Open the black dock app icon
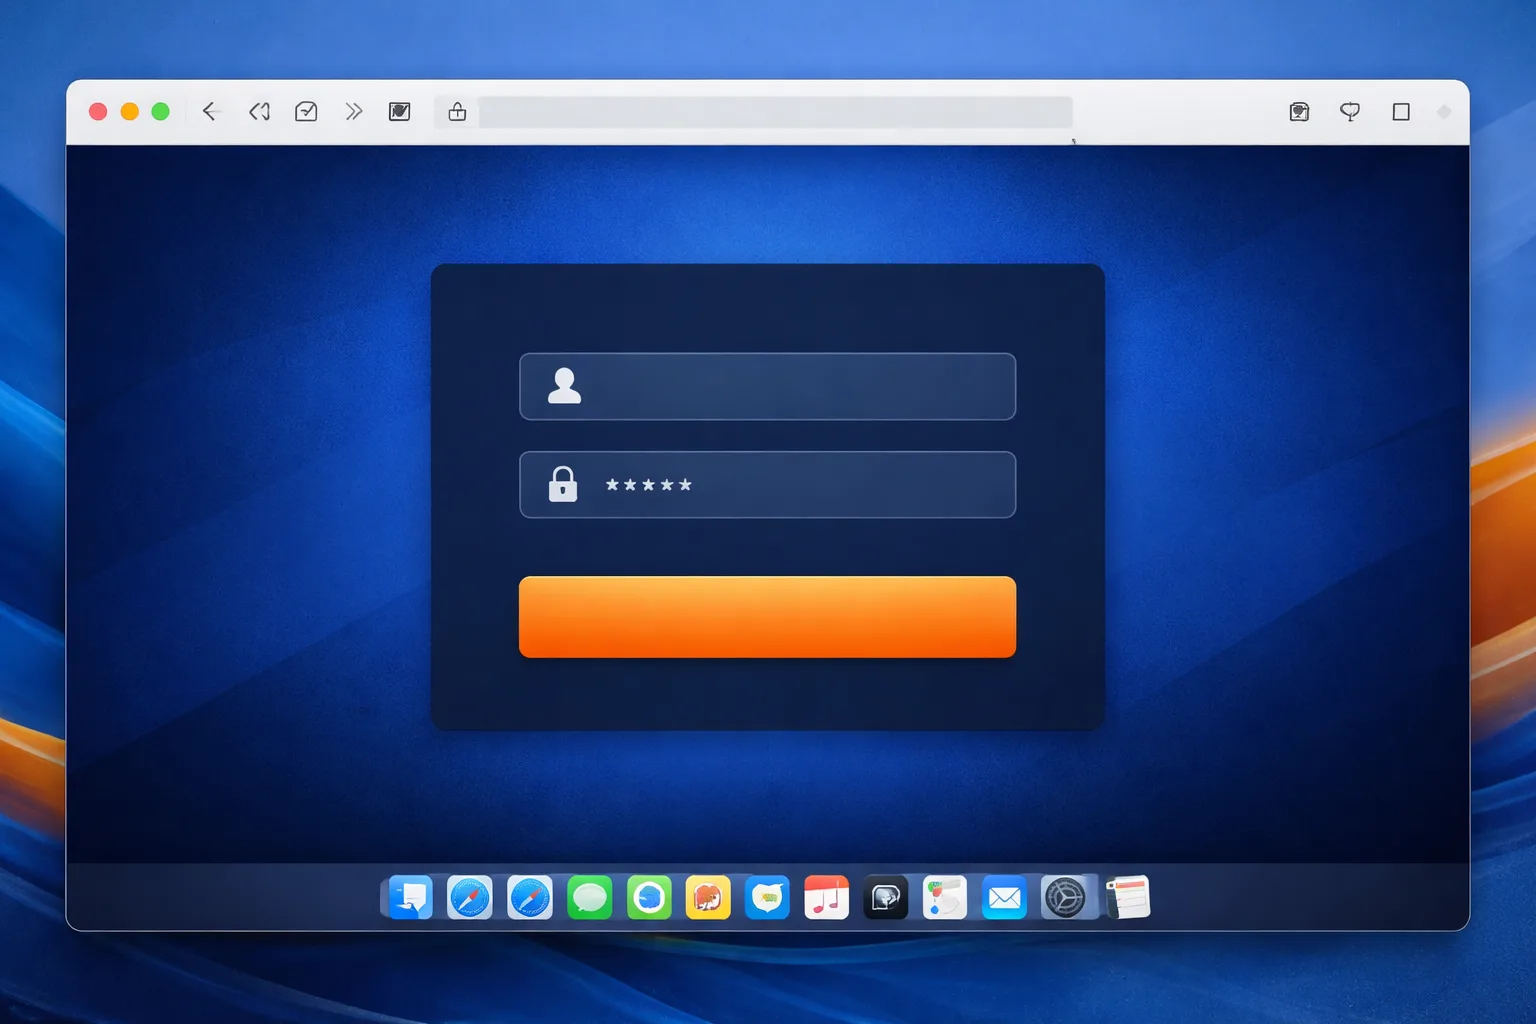Image resolution: width=1536 pixels, height=1024 pixels. 886,897
